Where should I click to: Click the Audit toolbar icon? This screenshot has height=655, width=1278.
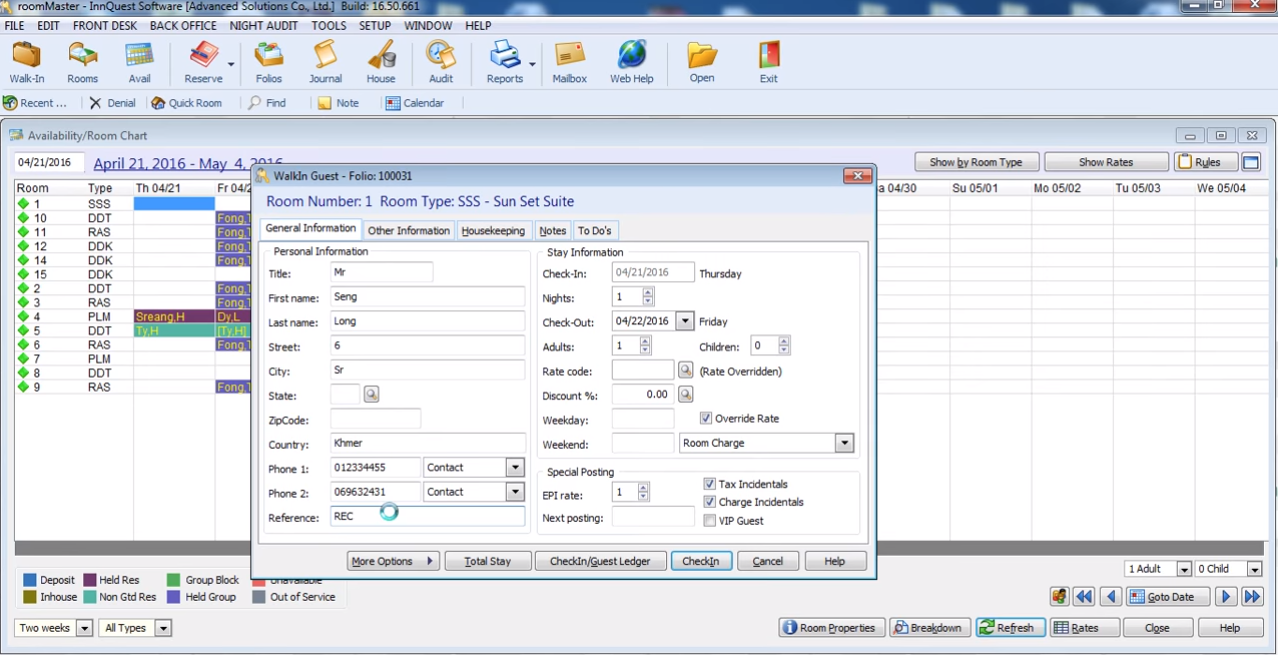tap(441, 62)
